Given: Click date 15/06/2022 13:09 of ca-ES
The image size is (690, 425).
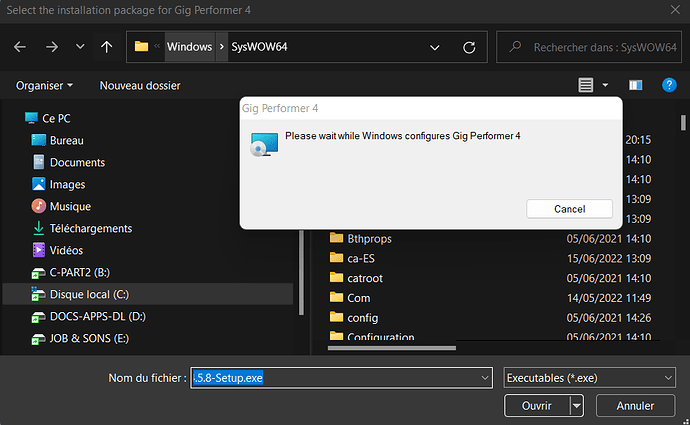Looking at the screenshot, I should (x=609, y=258).
